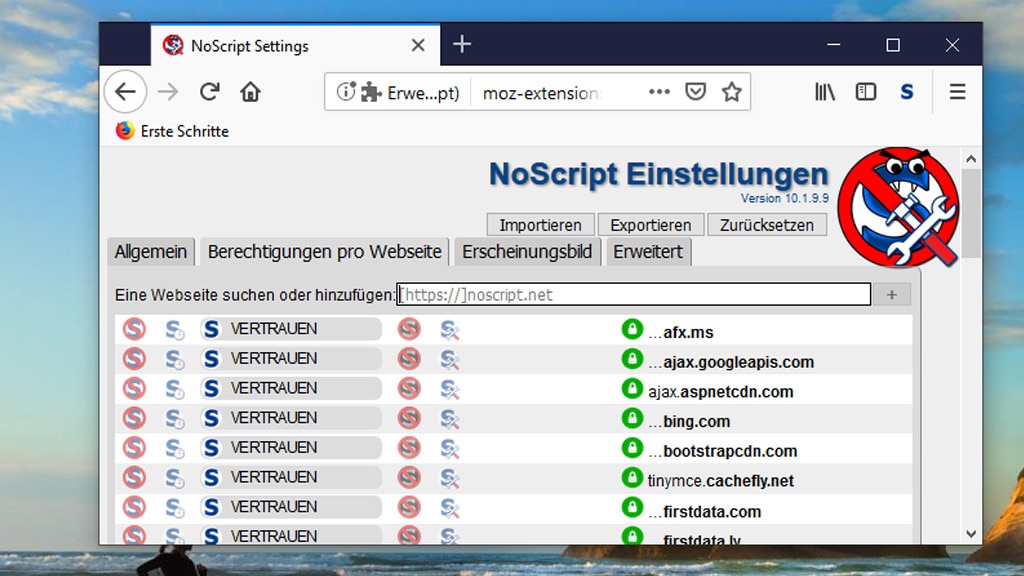Open the NoScript S toolbar icon
Screen dimensions: 1024x576
tap(906, 92)
